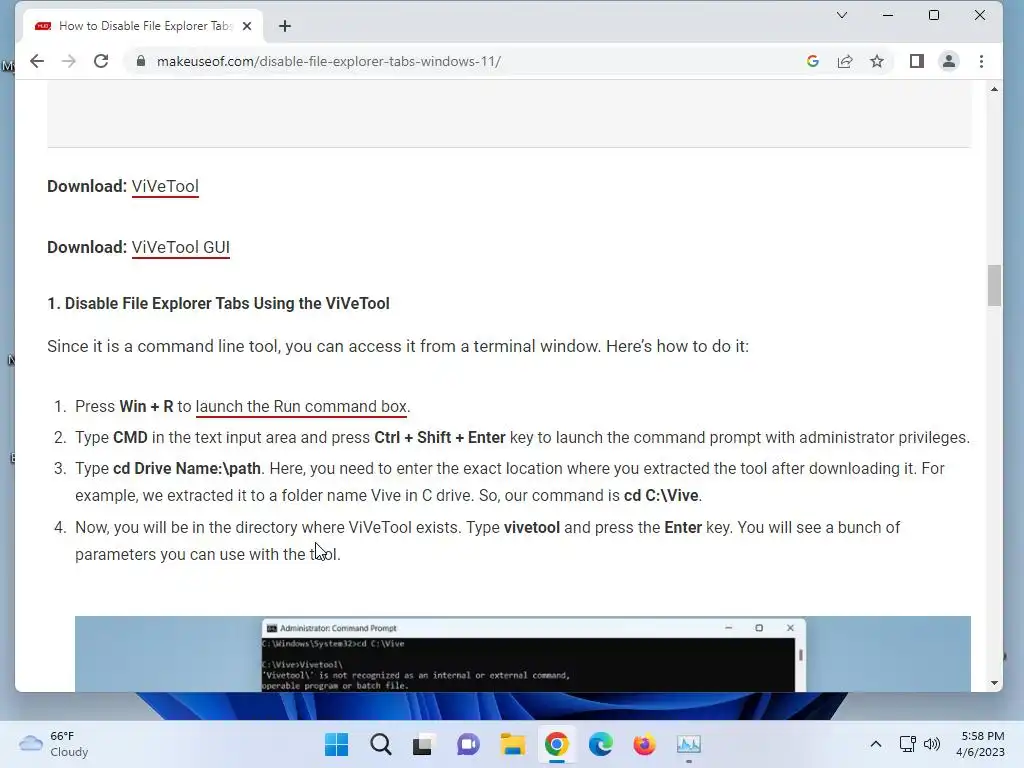
Task: Open the clock showing 5:58 PM
Action: [981, 744]
